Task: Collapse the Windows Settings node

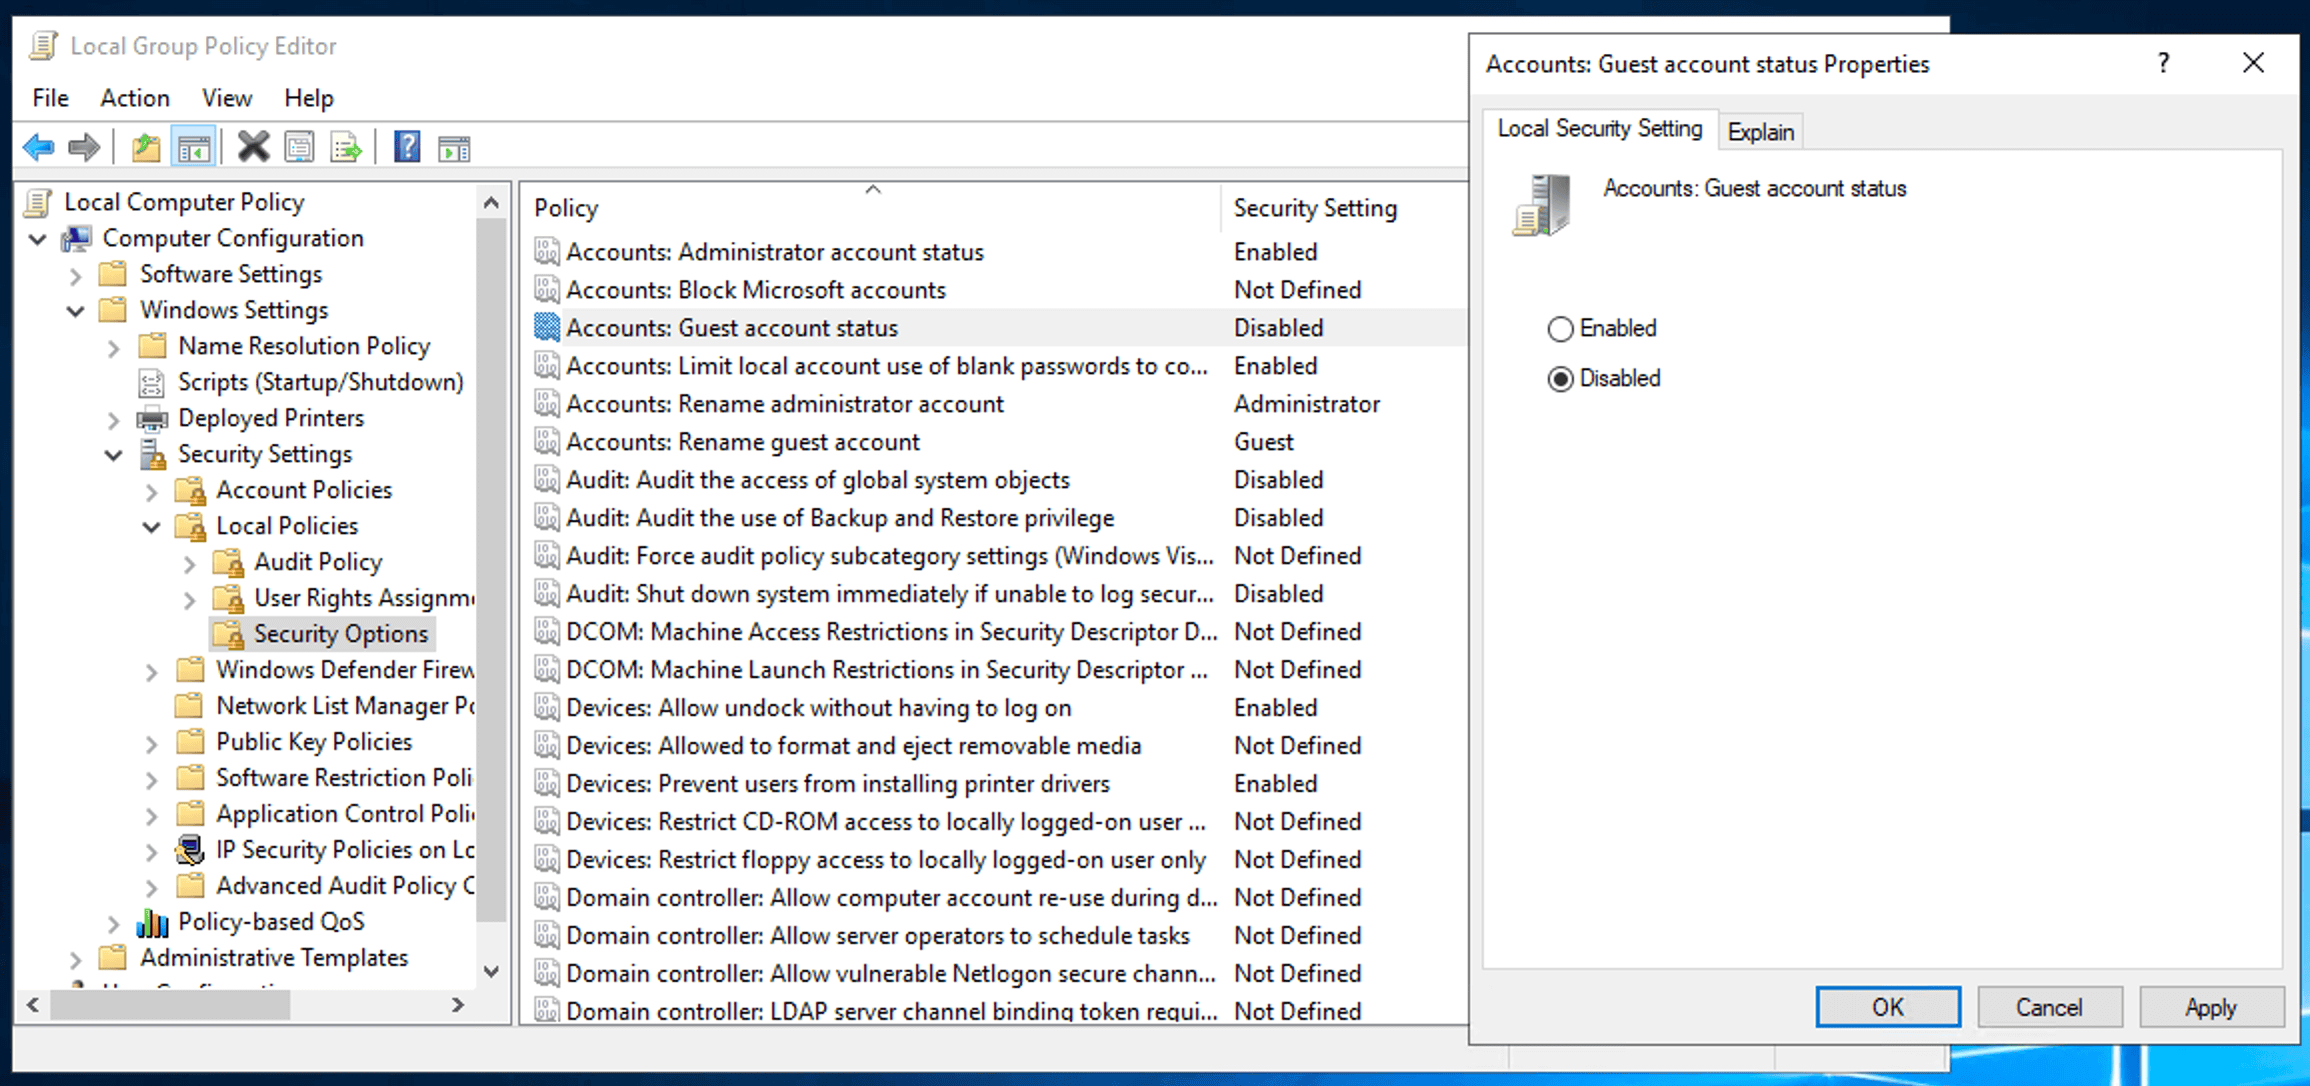Action: click(75, 310)
